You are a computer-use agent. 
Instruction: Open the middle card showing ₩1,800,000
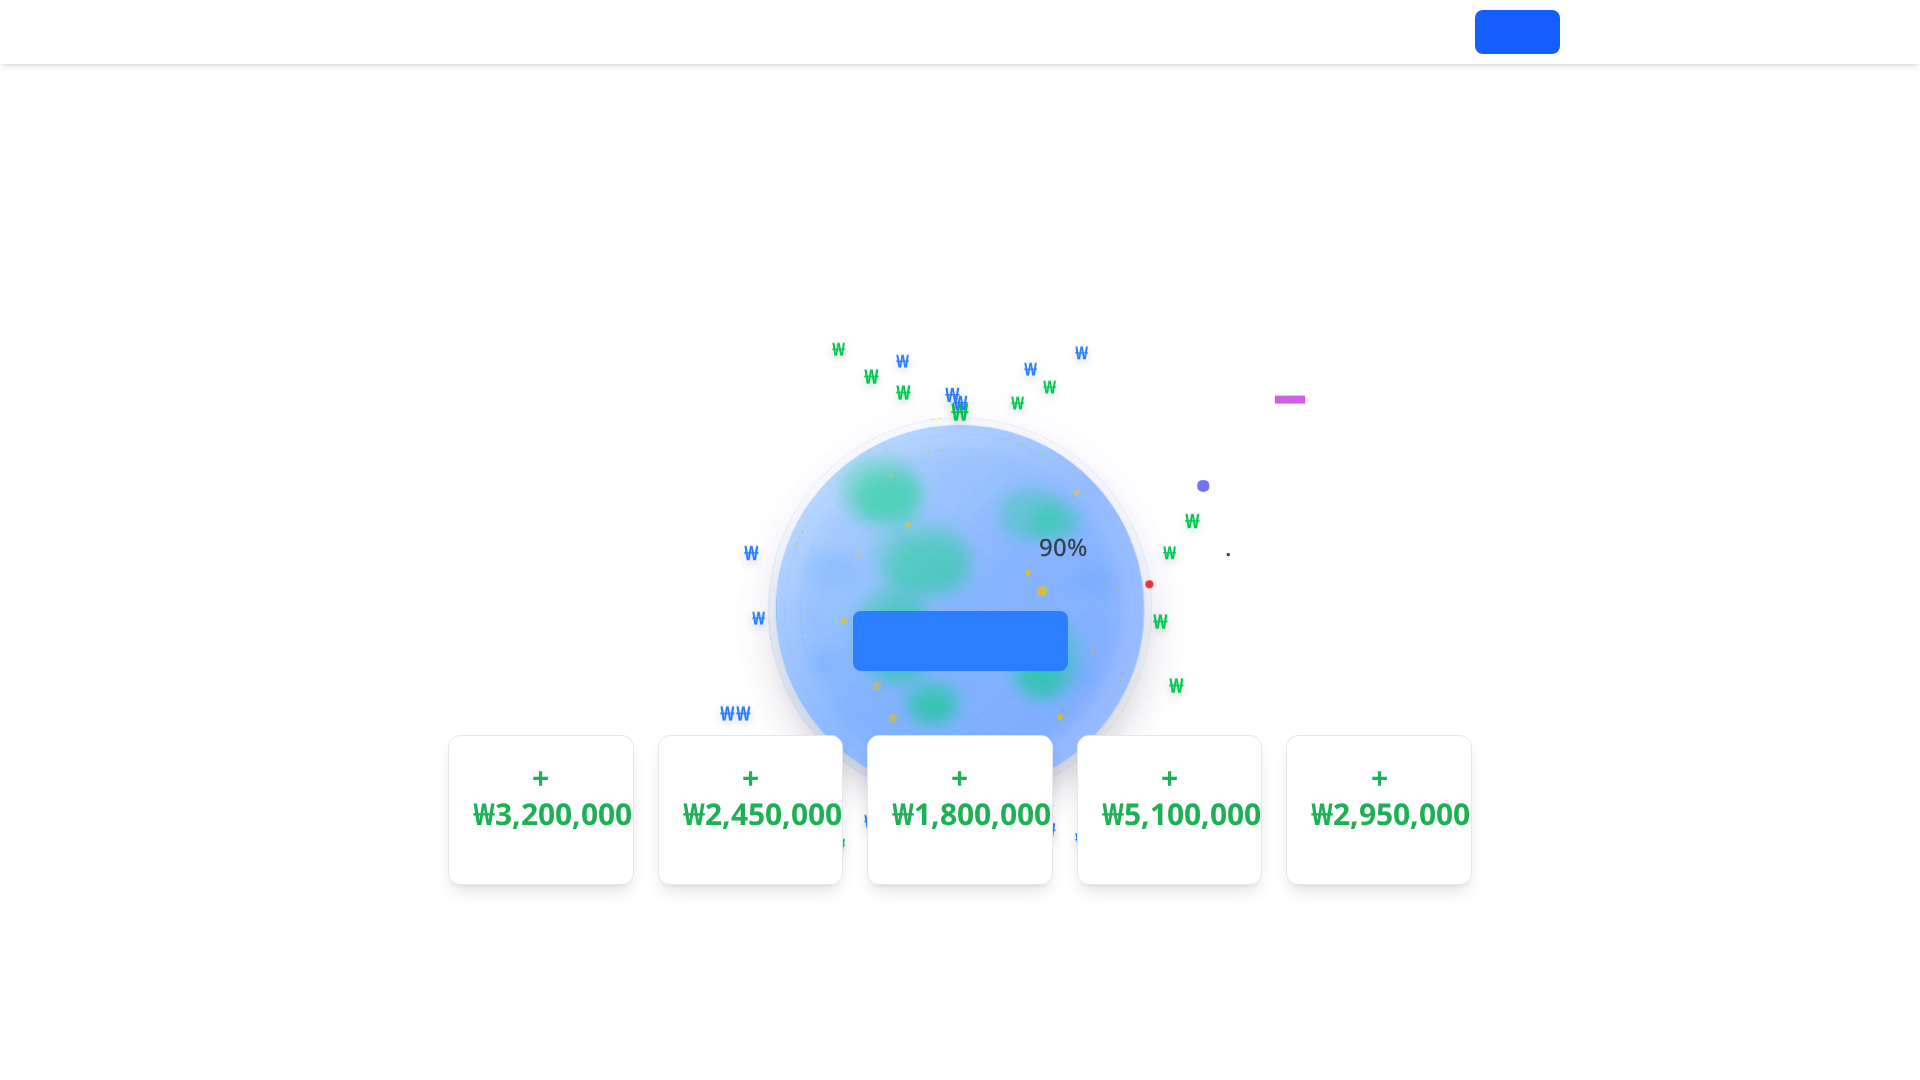[x=959, y=810]
